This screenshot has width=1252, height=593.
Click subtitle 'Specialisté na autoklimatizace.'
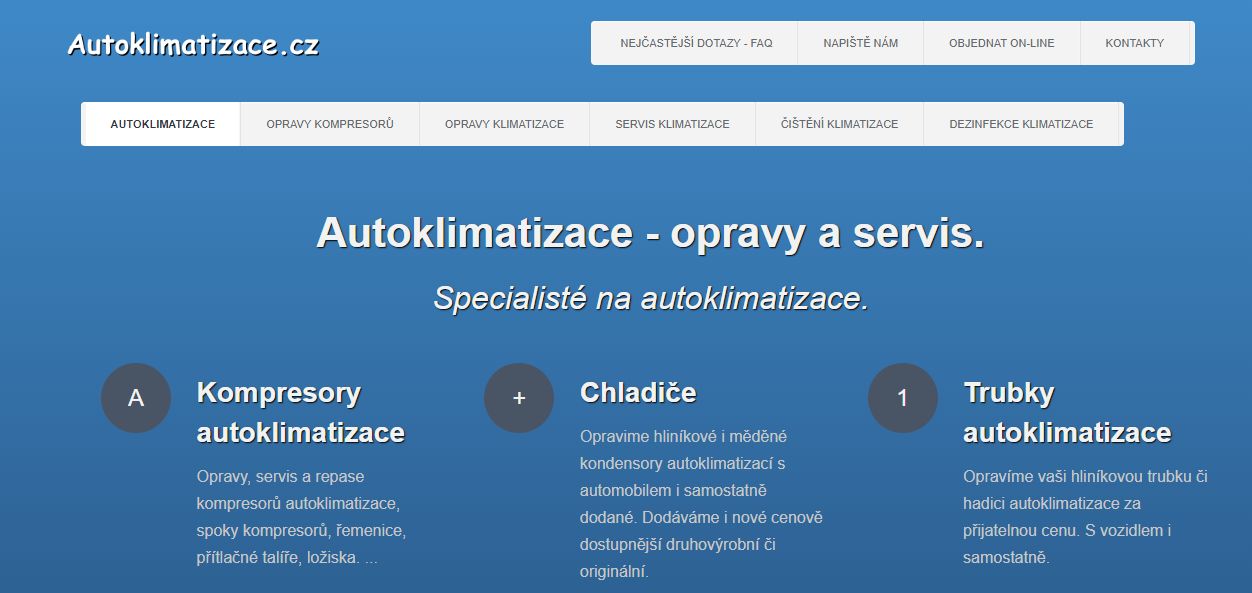pyautogui.click(x=651, y=298)
